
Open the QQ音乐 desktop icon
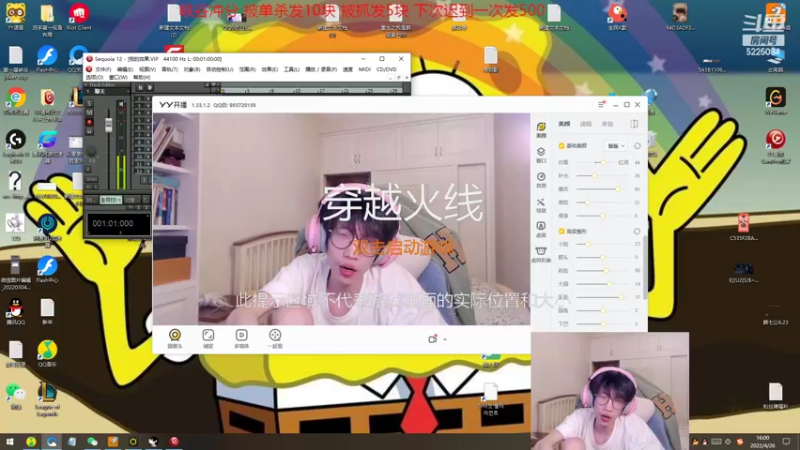click(47, 353)
